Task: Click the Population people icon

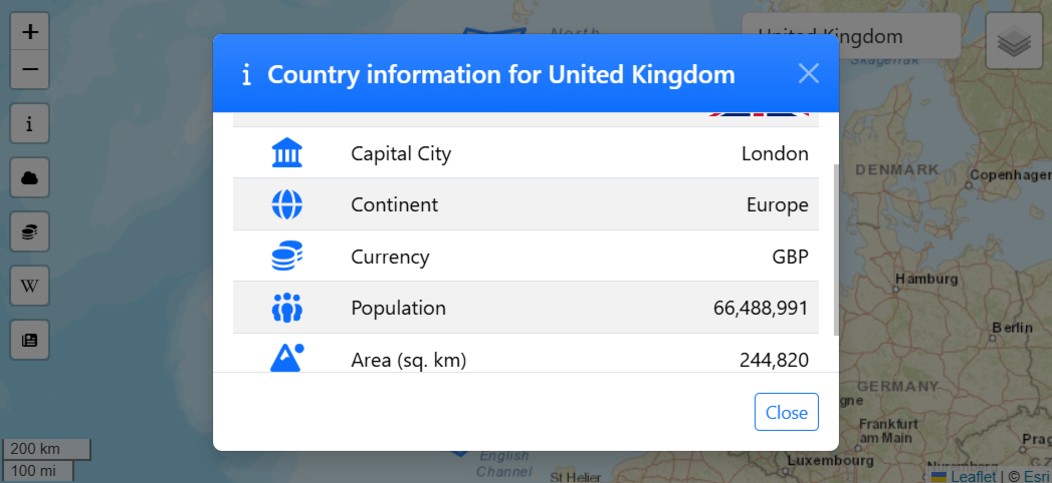Action: coord(287,308)
